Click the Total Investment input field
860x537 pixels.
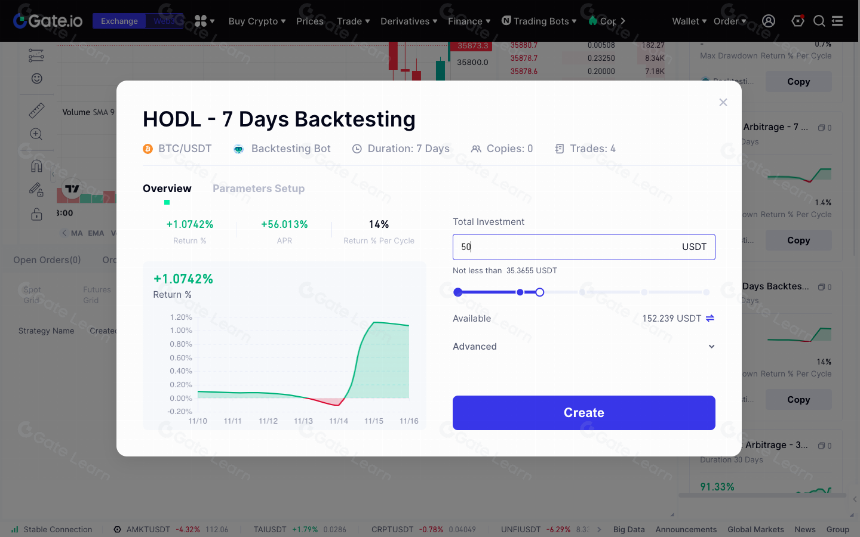coord(584,247)
